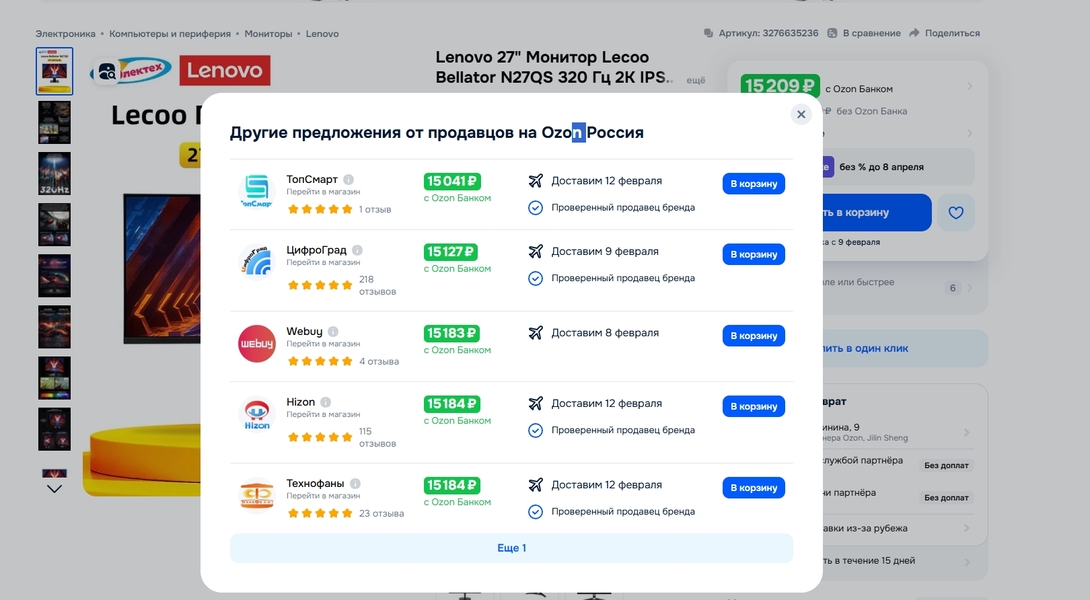The width and height of the screenshot is (1090, 600).
Task: Open the ТопСмарт seller logo
Action: [257, 190]
